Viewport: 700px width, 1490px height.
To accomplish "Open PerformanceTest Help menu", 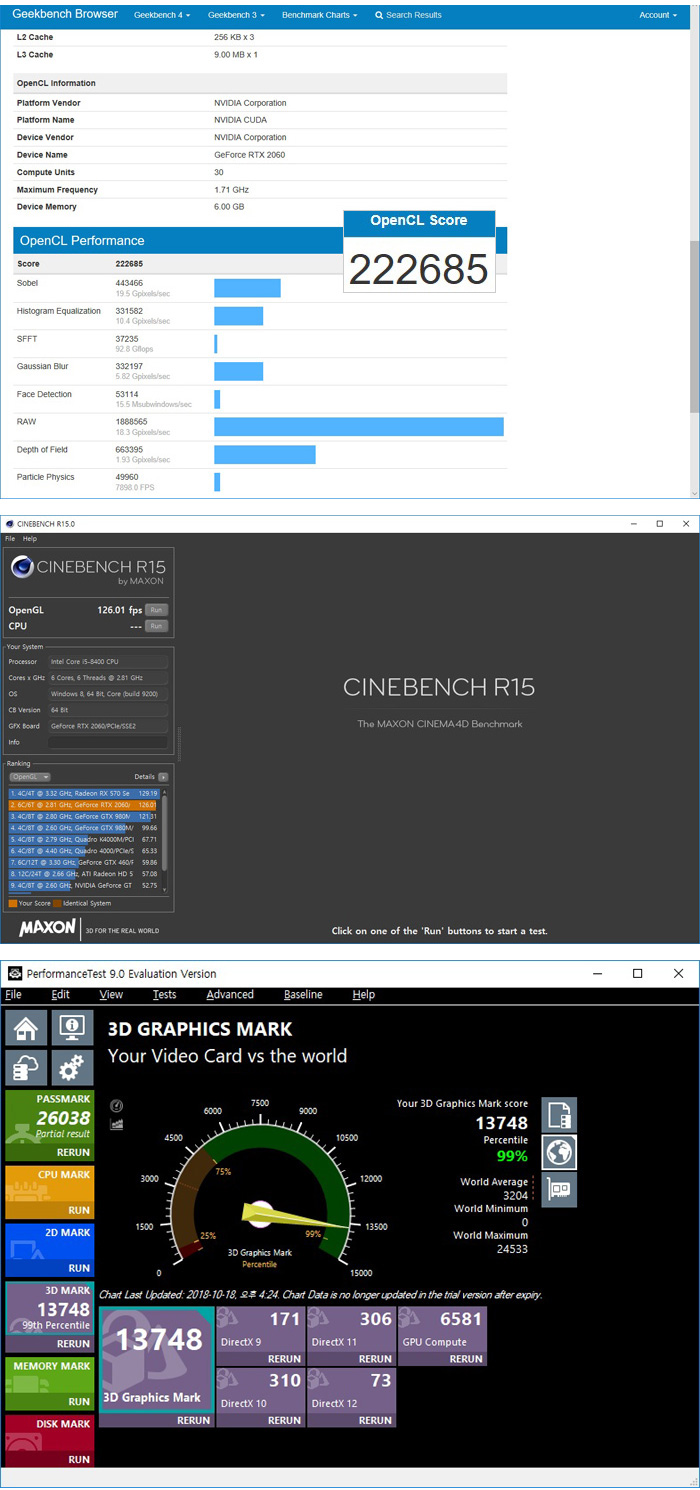I will pos(364,994).
